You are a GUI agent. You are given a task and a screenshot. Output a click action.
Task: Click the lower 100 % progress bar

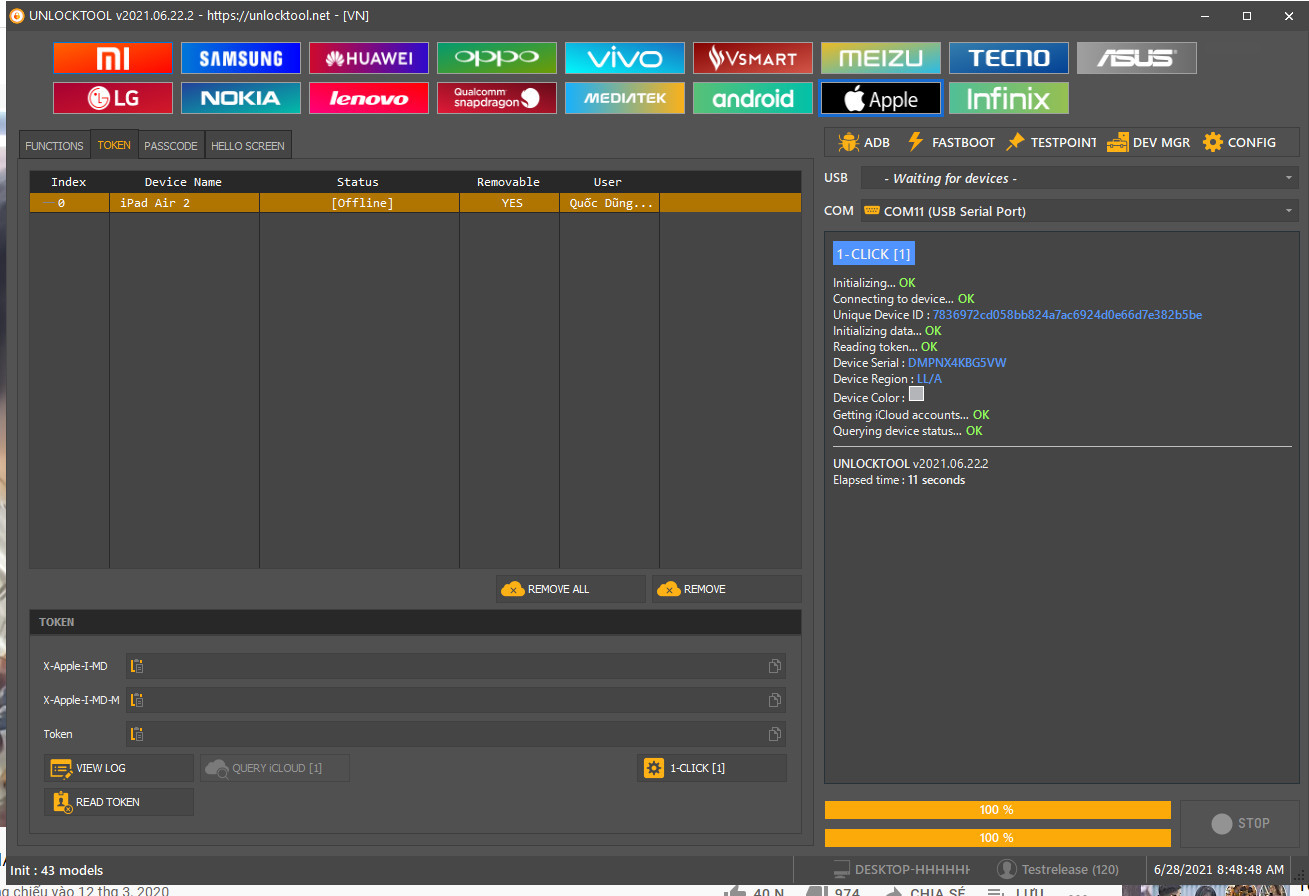point(997,837)
